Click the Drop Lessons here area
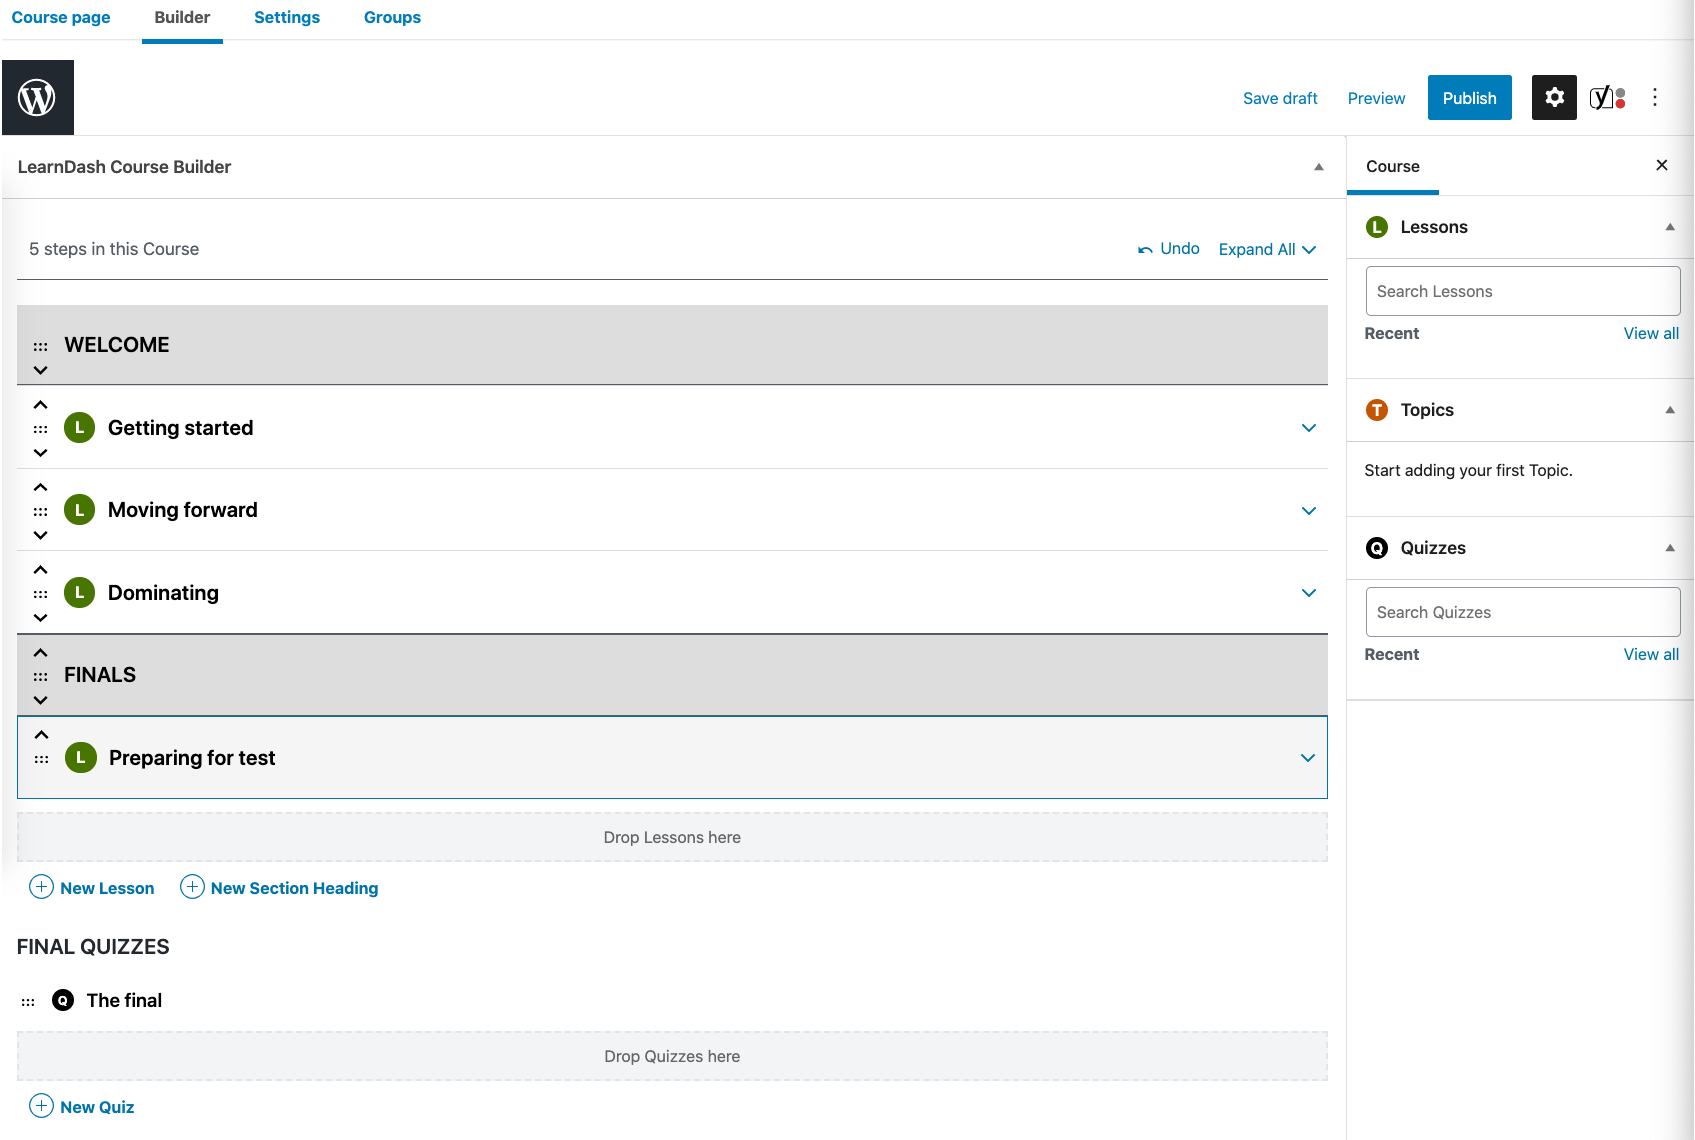Screen dimensions: 1695x1140 point(672,837)
